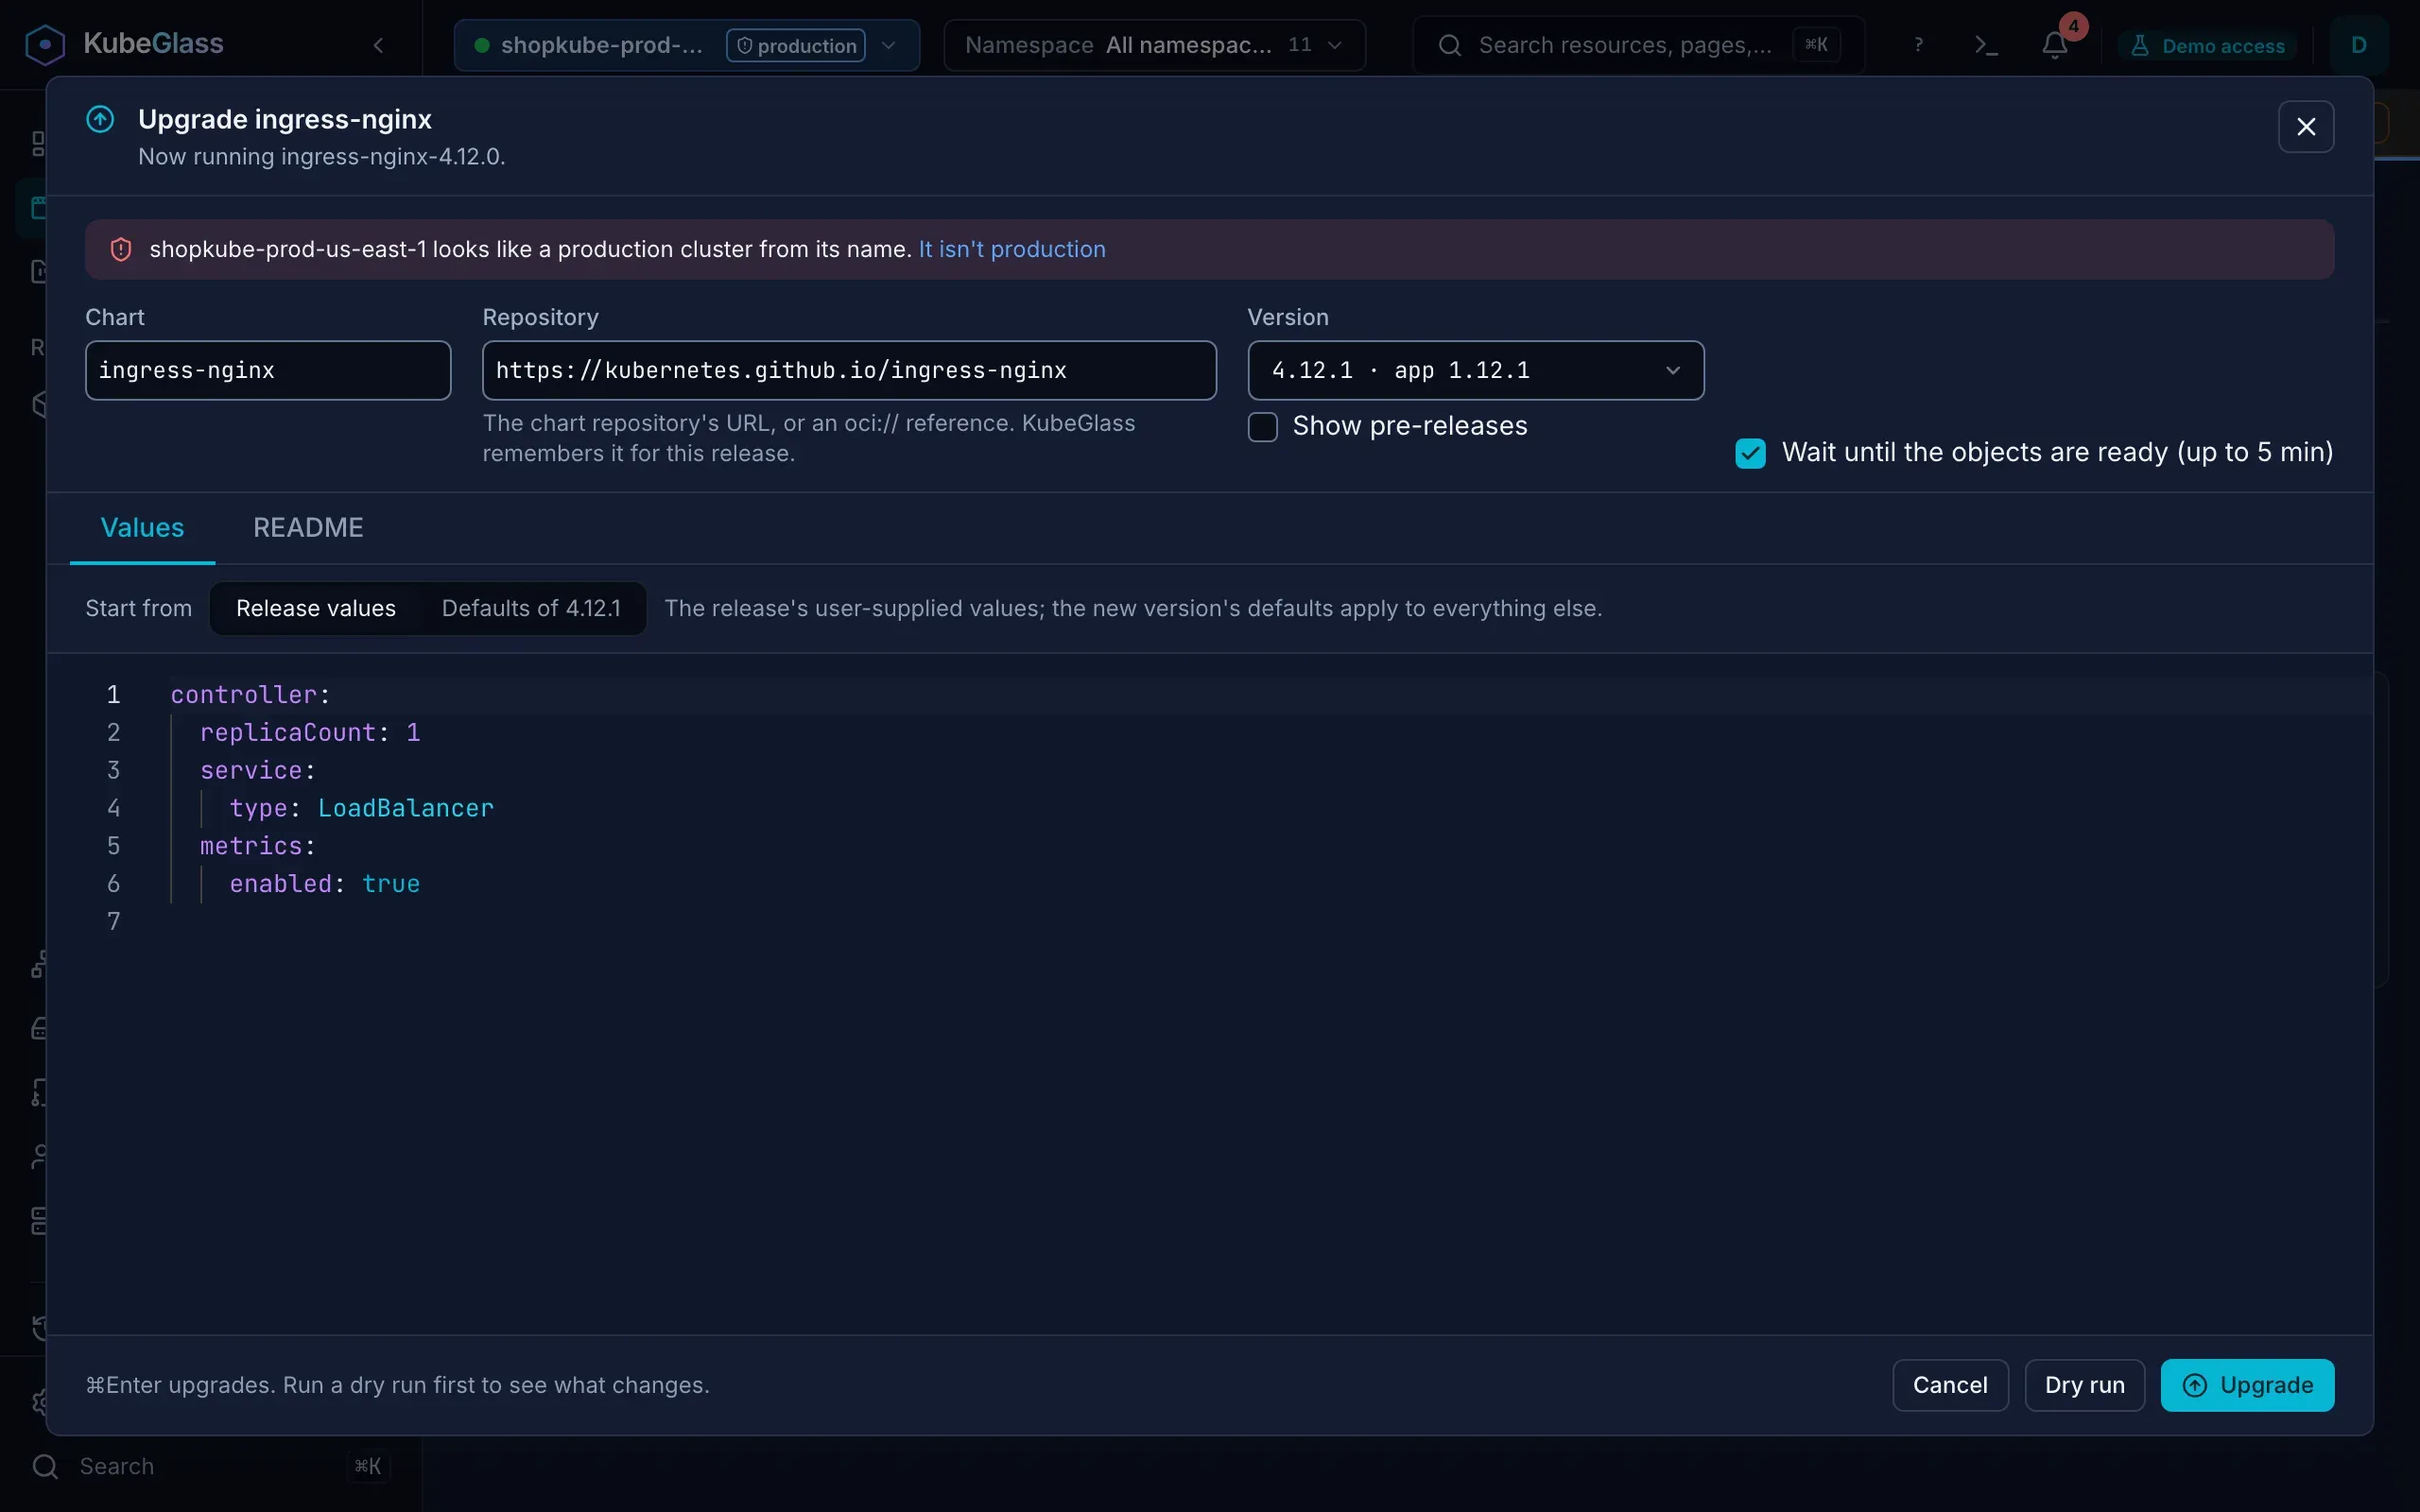Enable Show pre-releases checkbox
The height and width of the screenshot is (1512, 2420).
[1263, 427]
